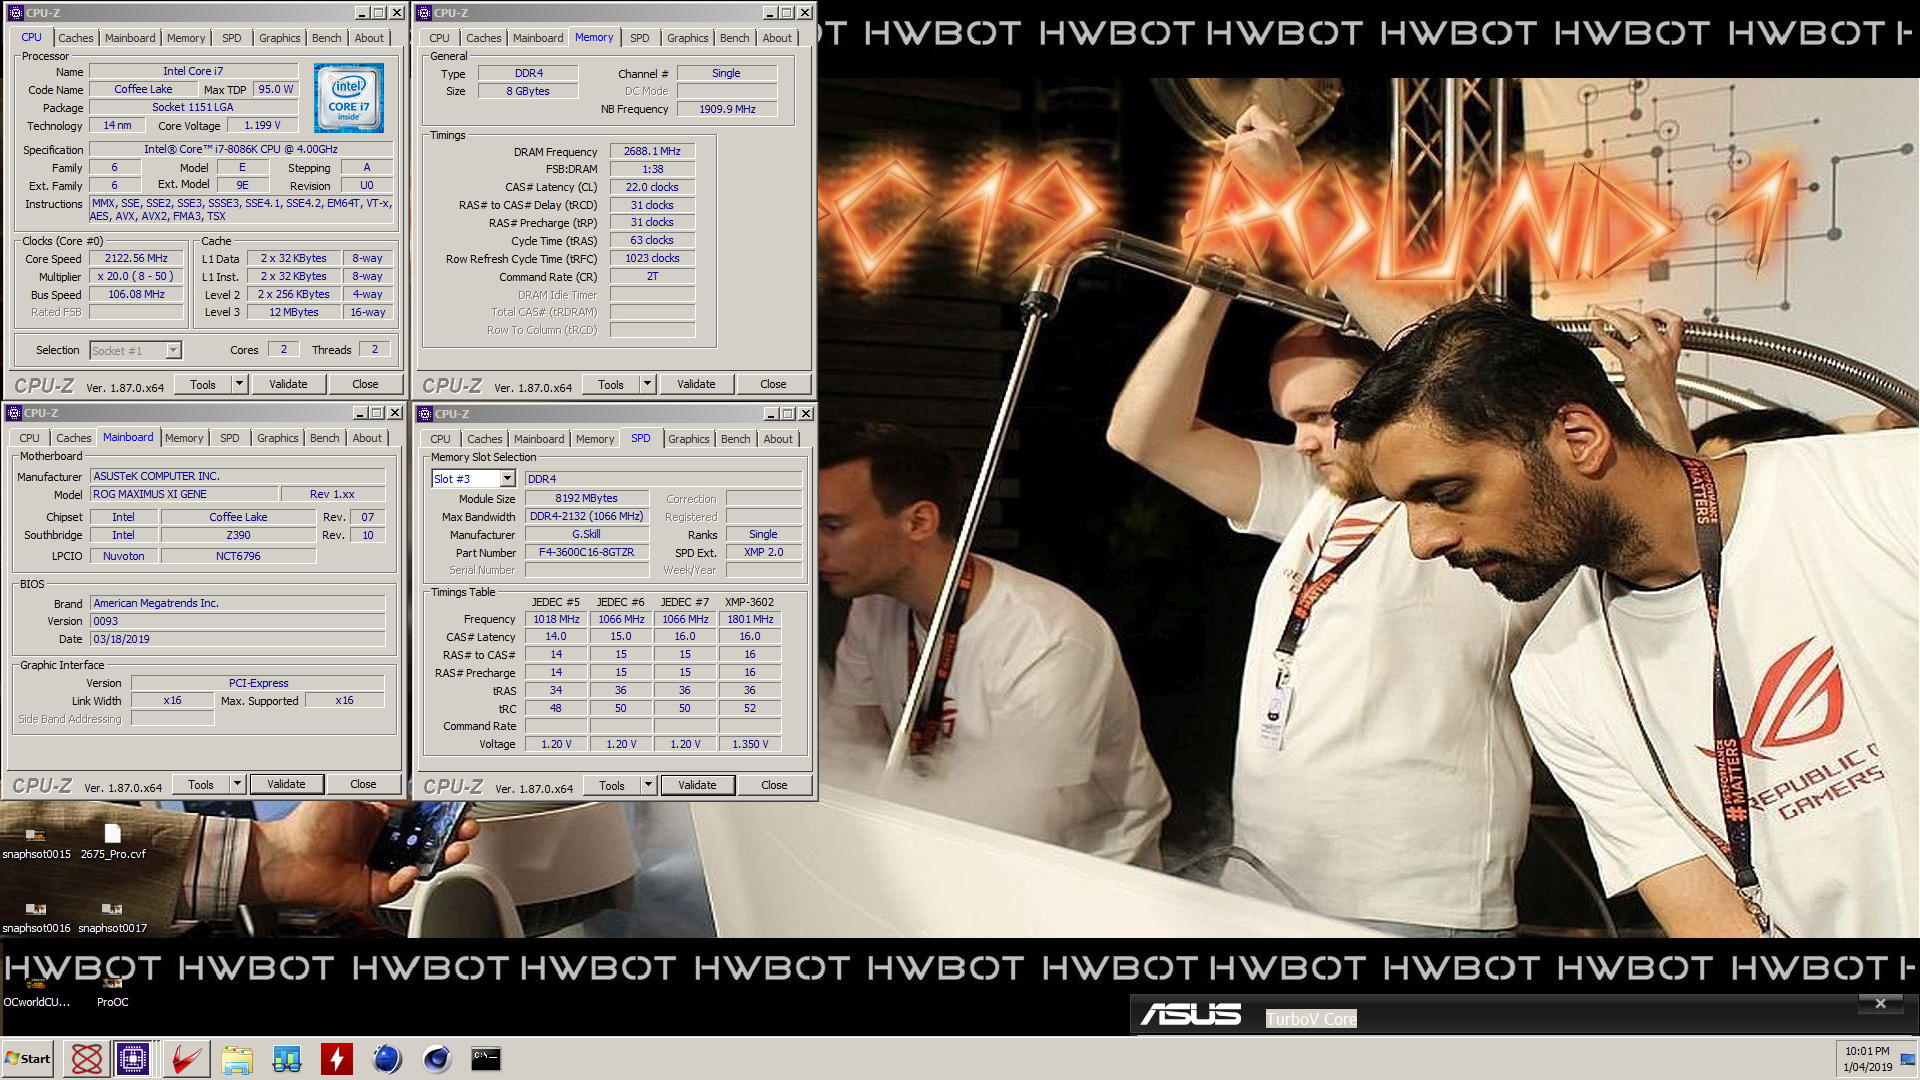Click Close button in SPD tab window
Viewport: 1920px width, 1080px height.
(774, 785)
